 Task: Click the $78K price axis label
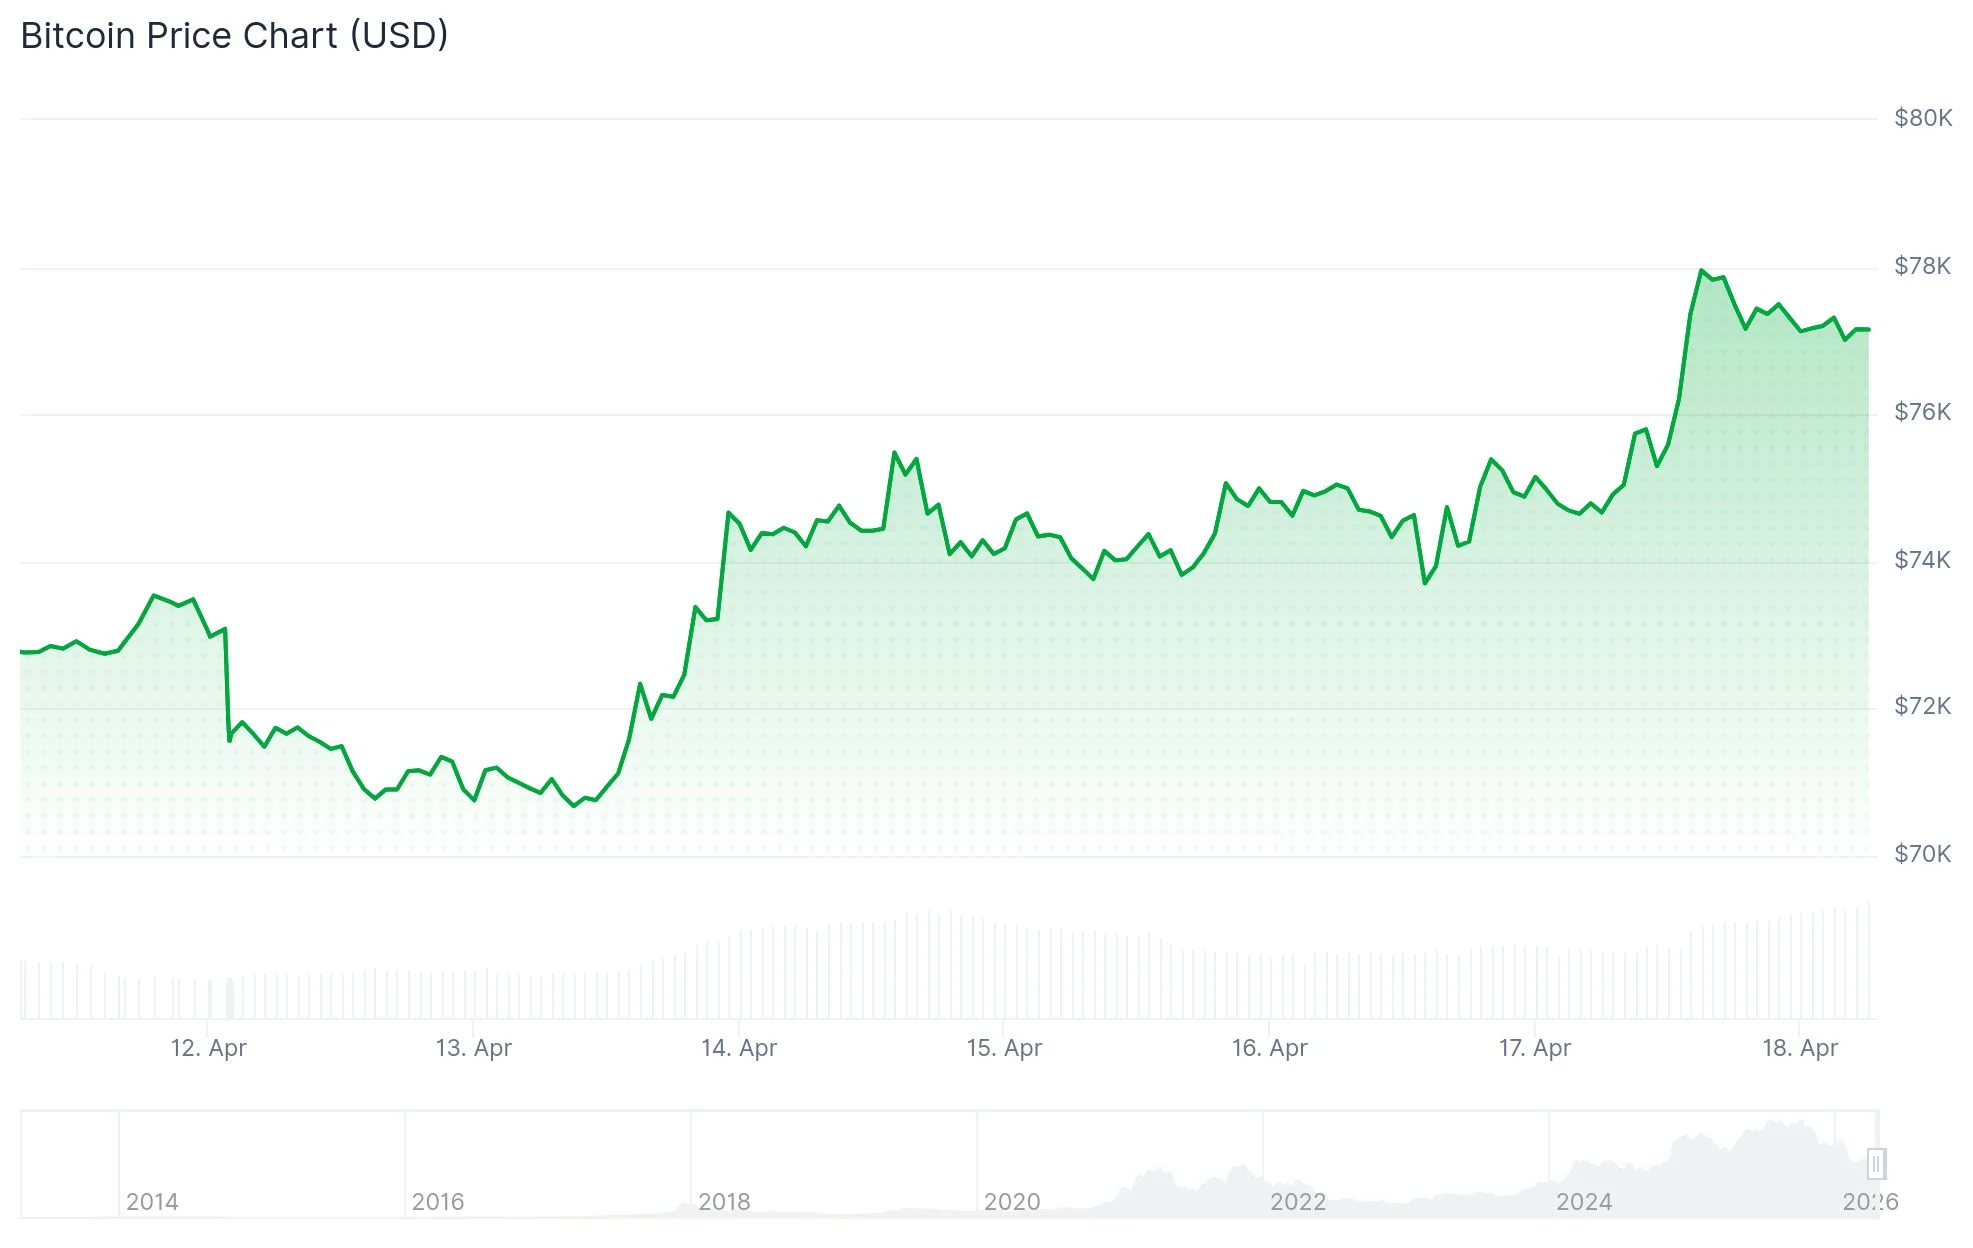pos(1922,266)
